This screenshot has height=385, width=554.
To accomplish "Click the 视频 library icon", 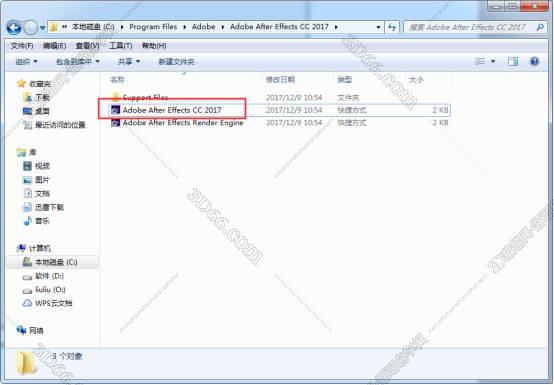I will click(x=27, y=166).
